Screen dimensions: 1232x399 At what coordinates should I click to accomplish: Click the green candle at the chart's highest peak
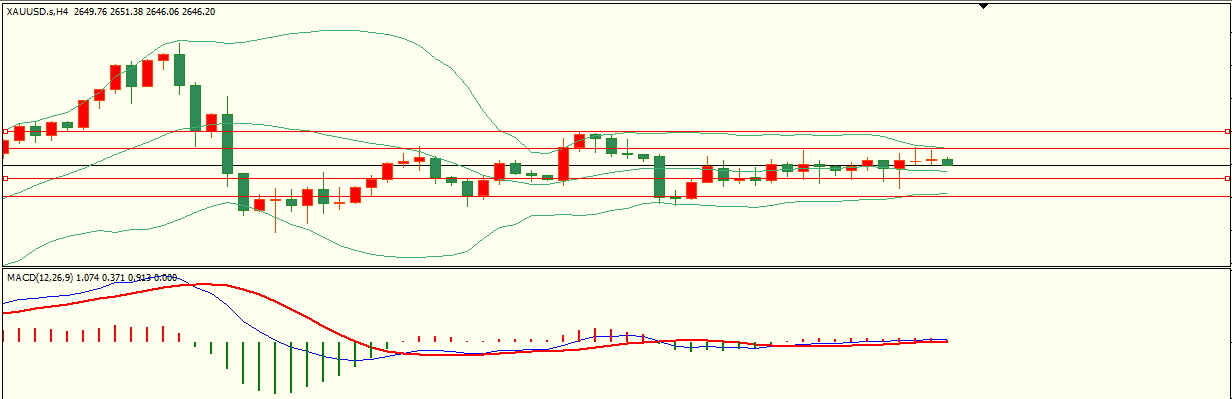(179, 69)
